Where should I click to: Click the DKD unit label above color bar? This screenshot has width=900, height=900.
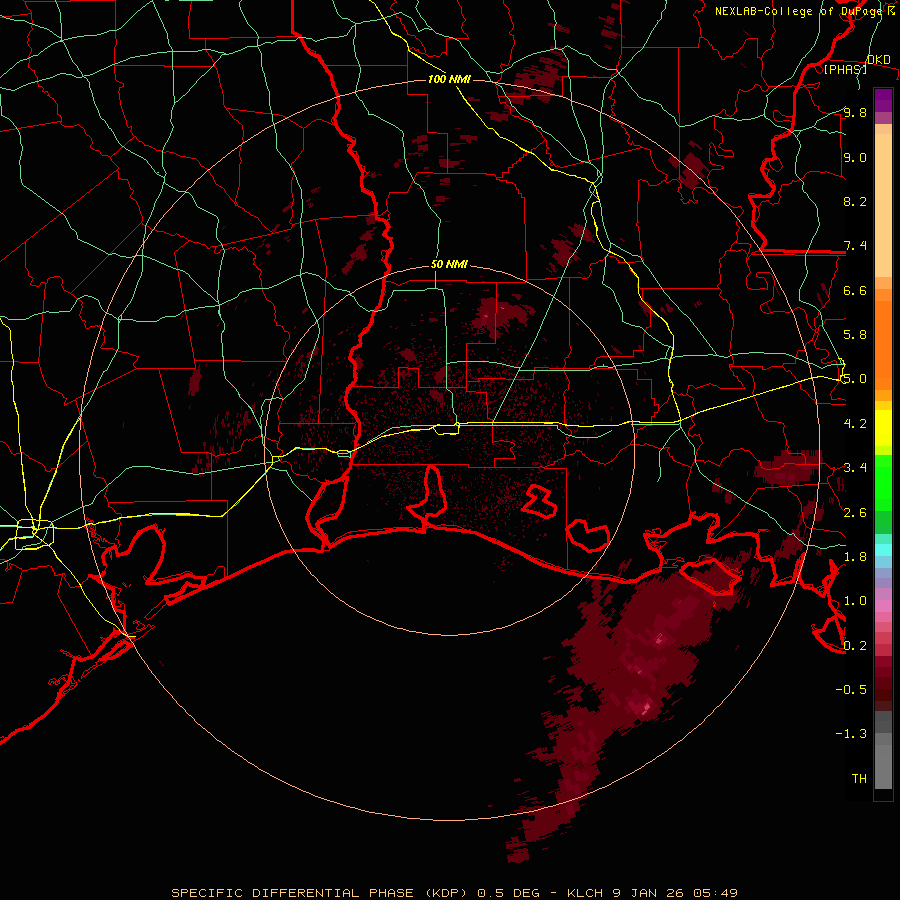click(879, 60)
